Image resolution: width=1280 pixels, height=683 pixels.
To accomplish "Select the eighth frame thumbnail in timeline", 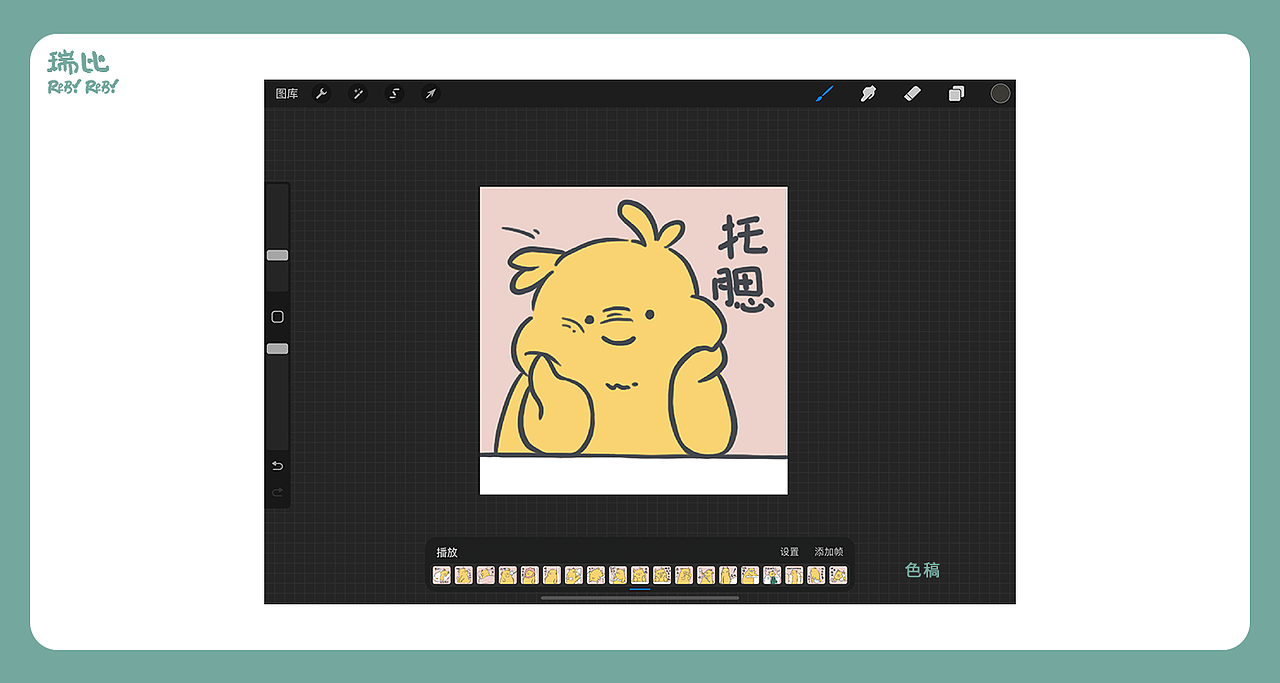I will pos(596,575).
